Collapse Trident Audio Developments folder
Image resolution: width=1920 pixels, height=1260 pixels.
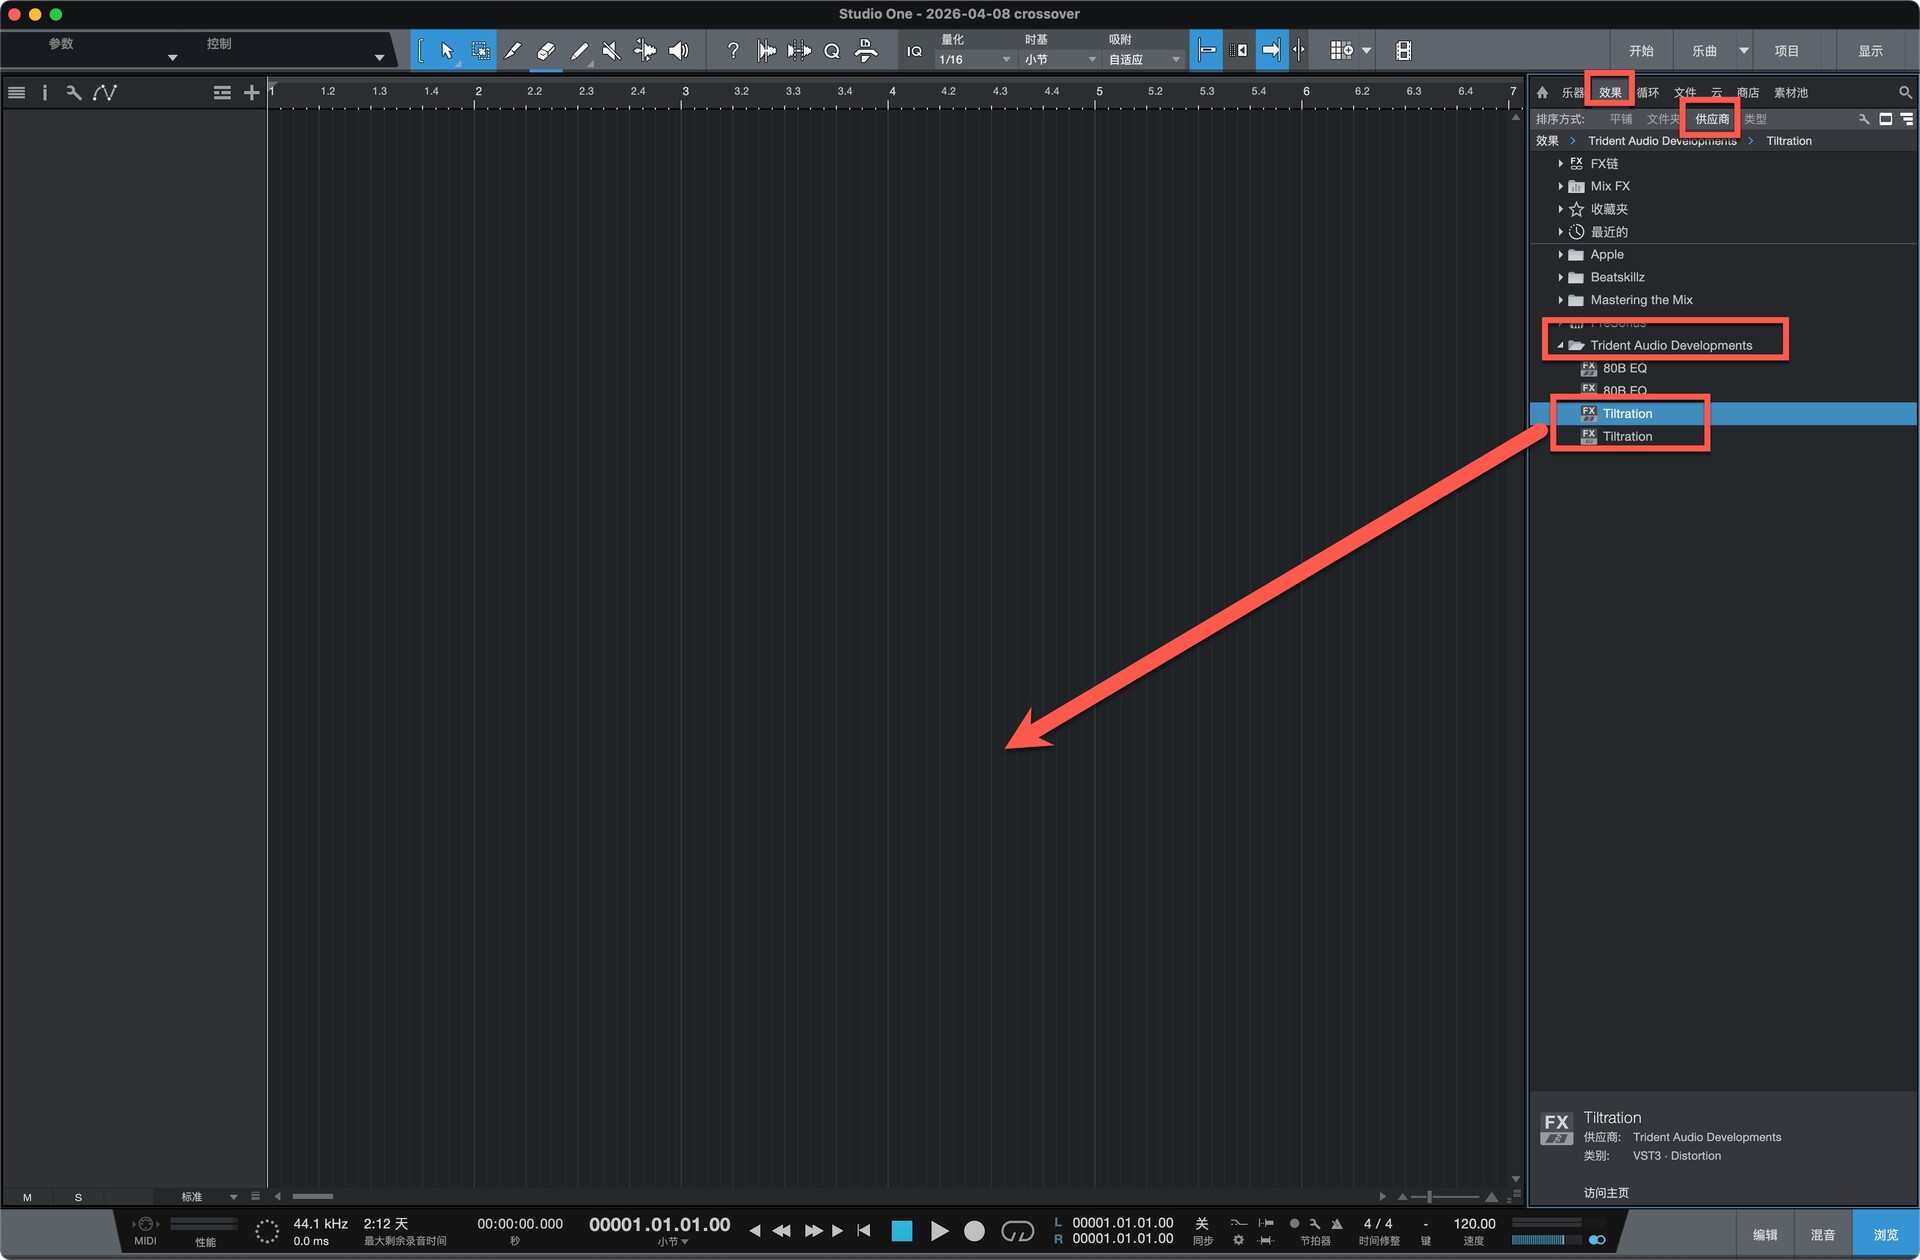tap(1560, 346)
